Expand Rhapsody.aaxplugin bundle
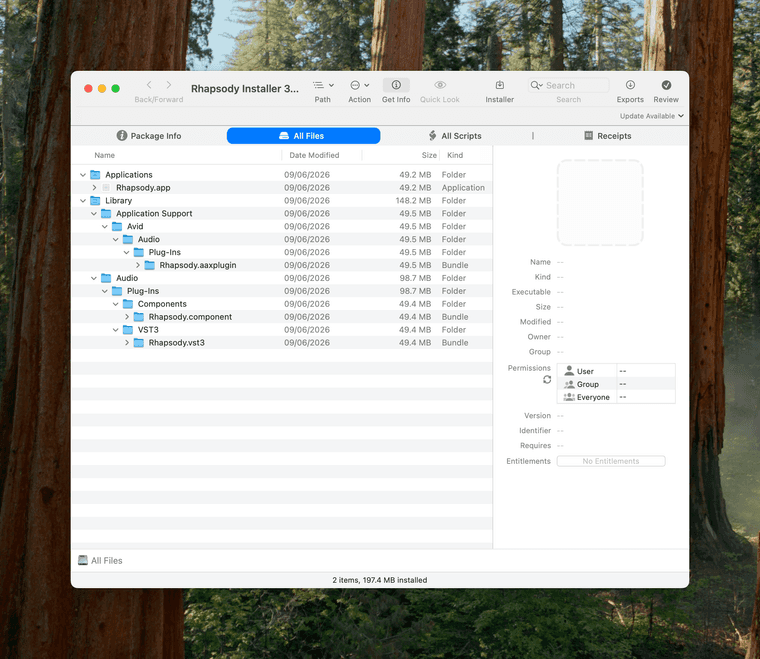Image resolution: width=760 pixels, height=659 pixels. 138,265
